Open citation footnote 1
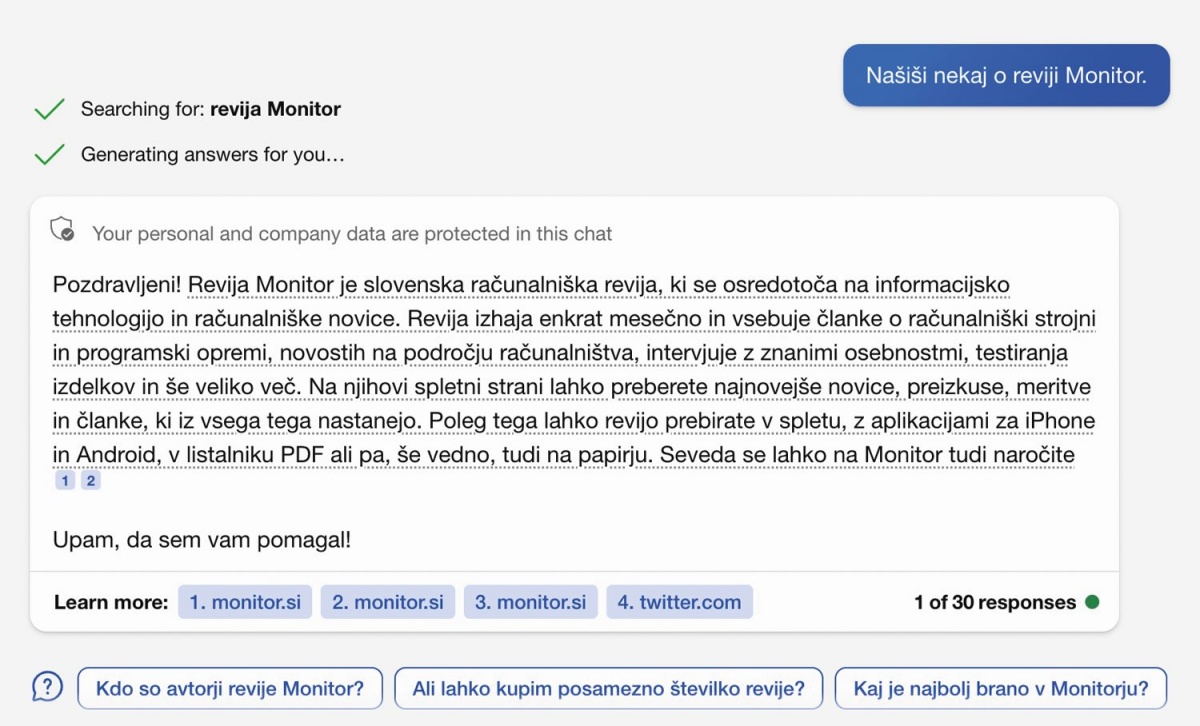Image resolution: width=1200 pixels, height=726 pixels. coord(65,481)
